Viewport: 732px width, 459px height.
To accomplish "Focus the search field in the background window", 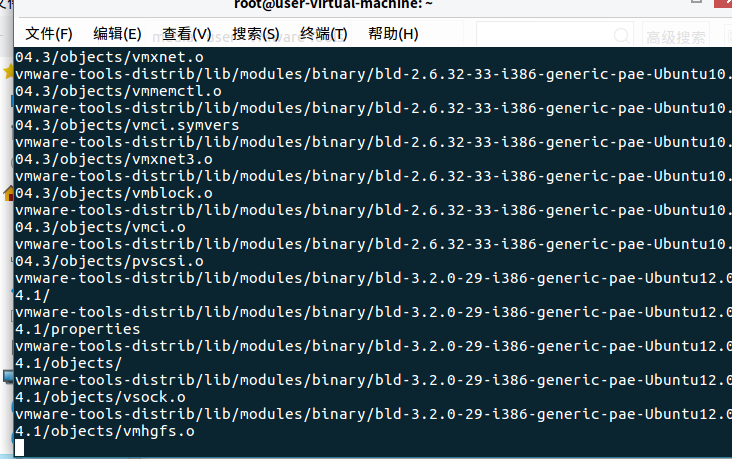I will click(555, 35).
